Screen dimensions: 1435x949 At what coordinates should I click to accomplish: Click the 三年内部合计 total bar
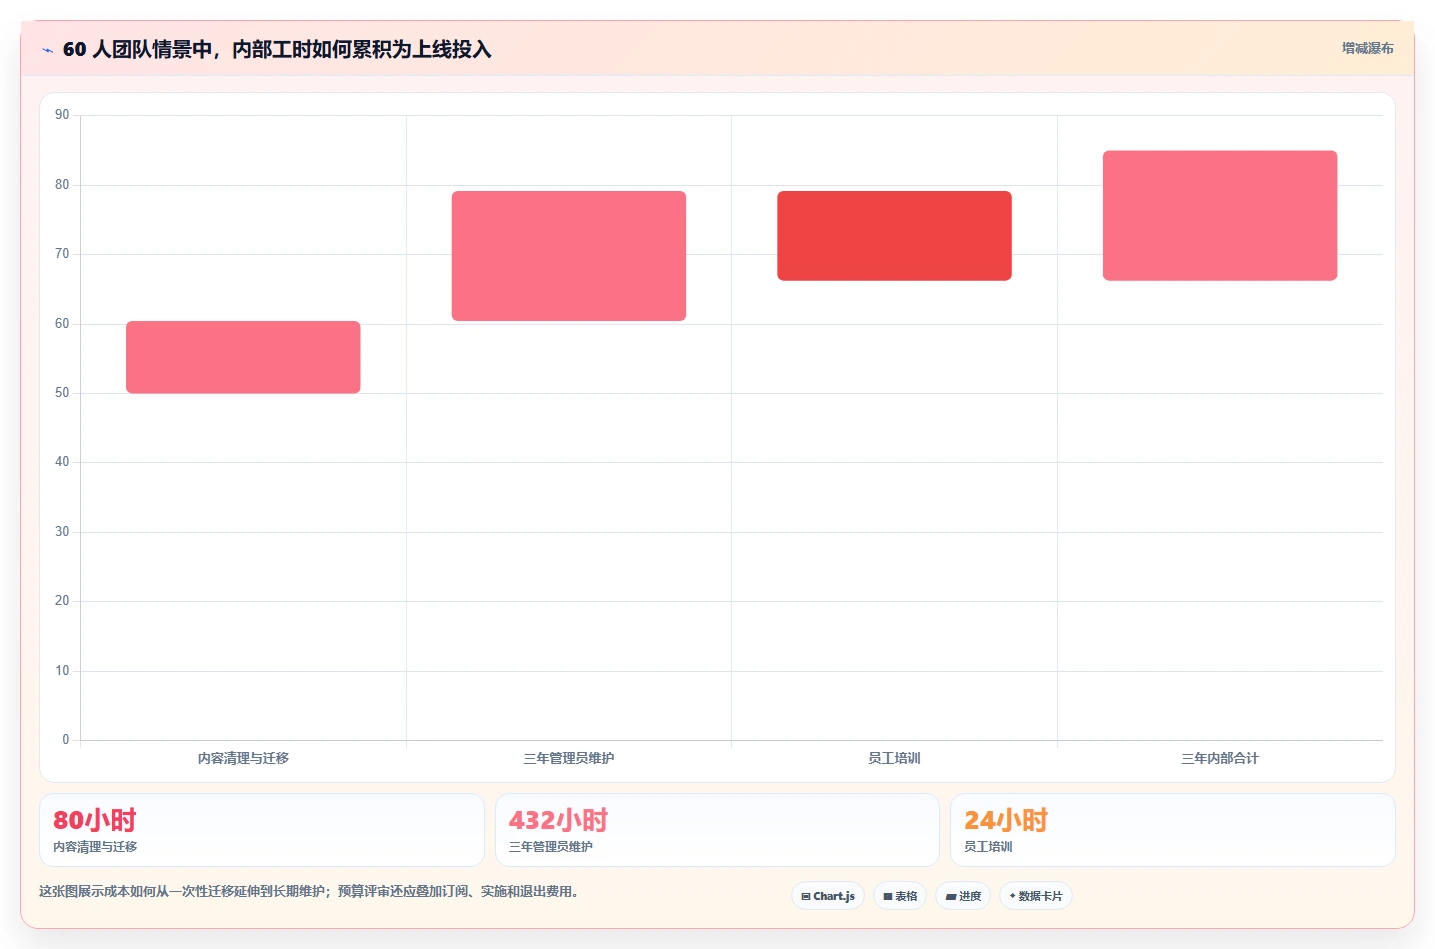pos(1220,216)
